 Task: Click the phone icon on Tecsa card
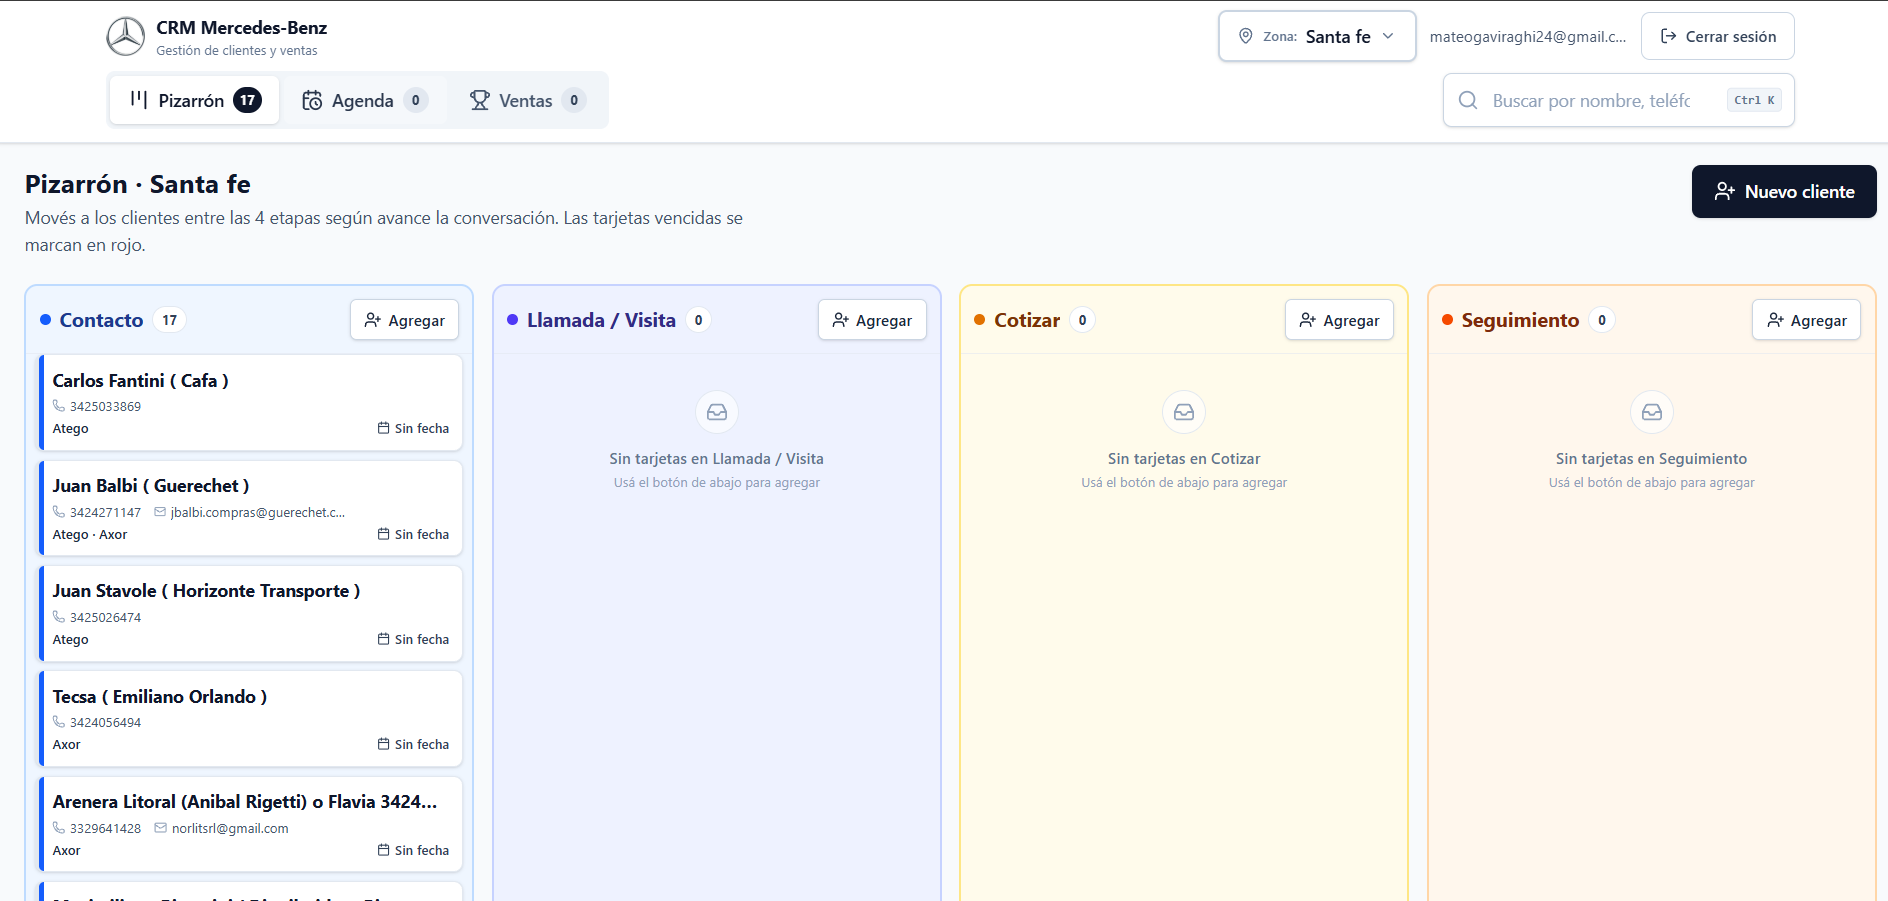59,722
